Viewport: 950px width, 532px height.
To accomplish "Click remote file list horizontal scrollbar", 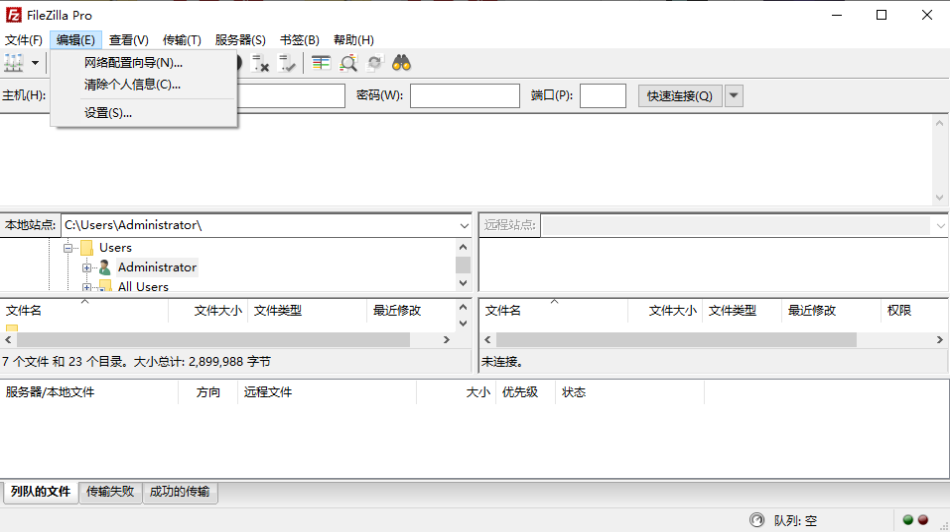I will 676,340.
